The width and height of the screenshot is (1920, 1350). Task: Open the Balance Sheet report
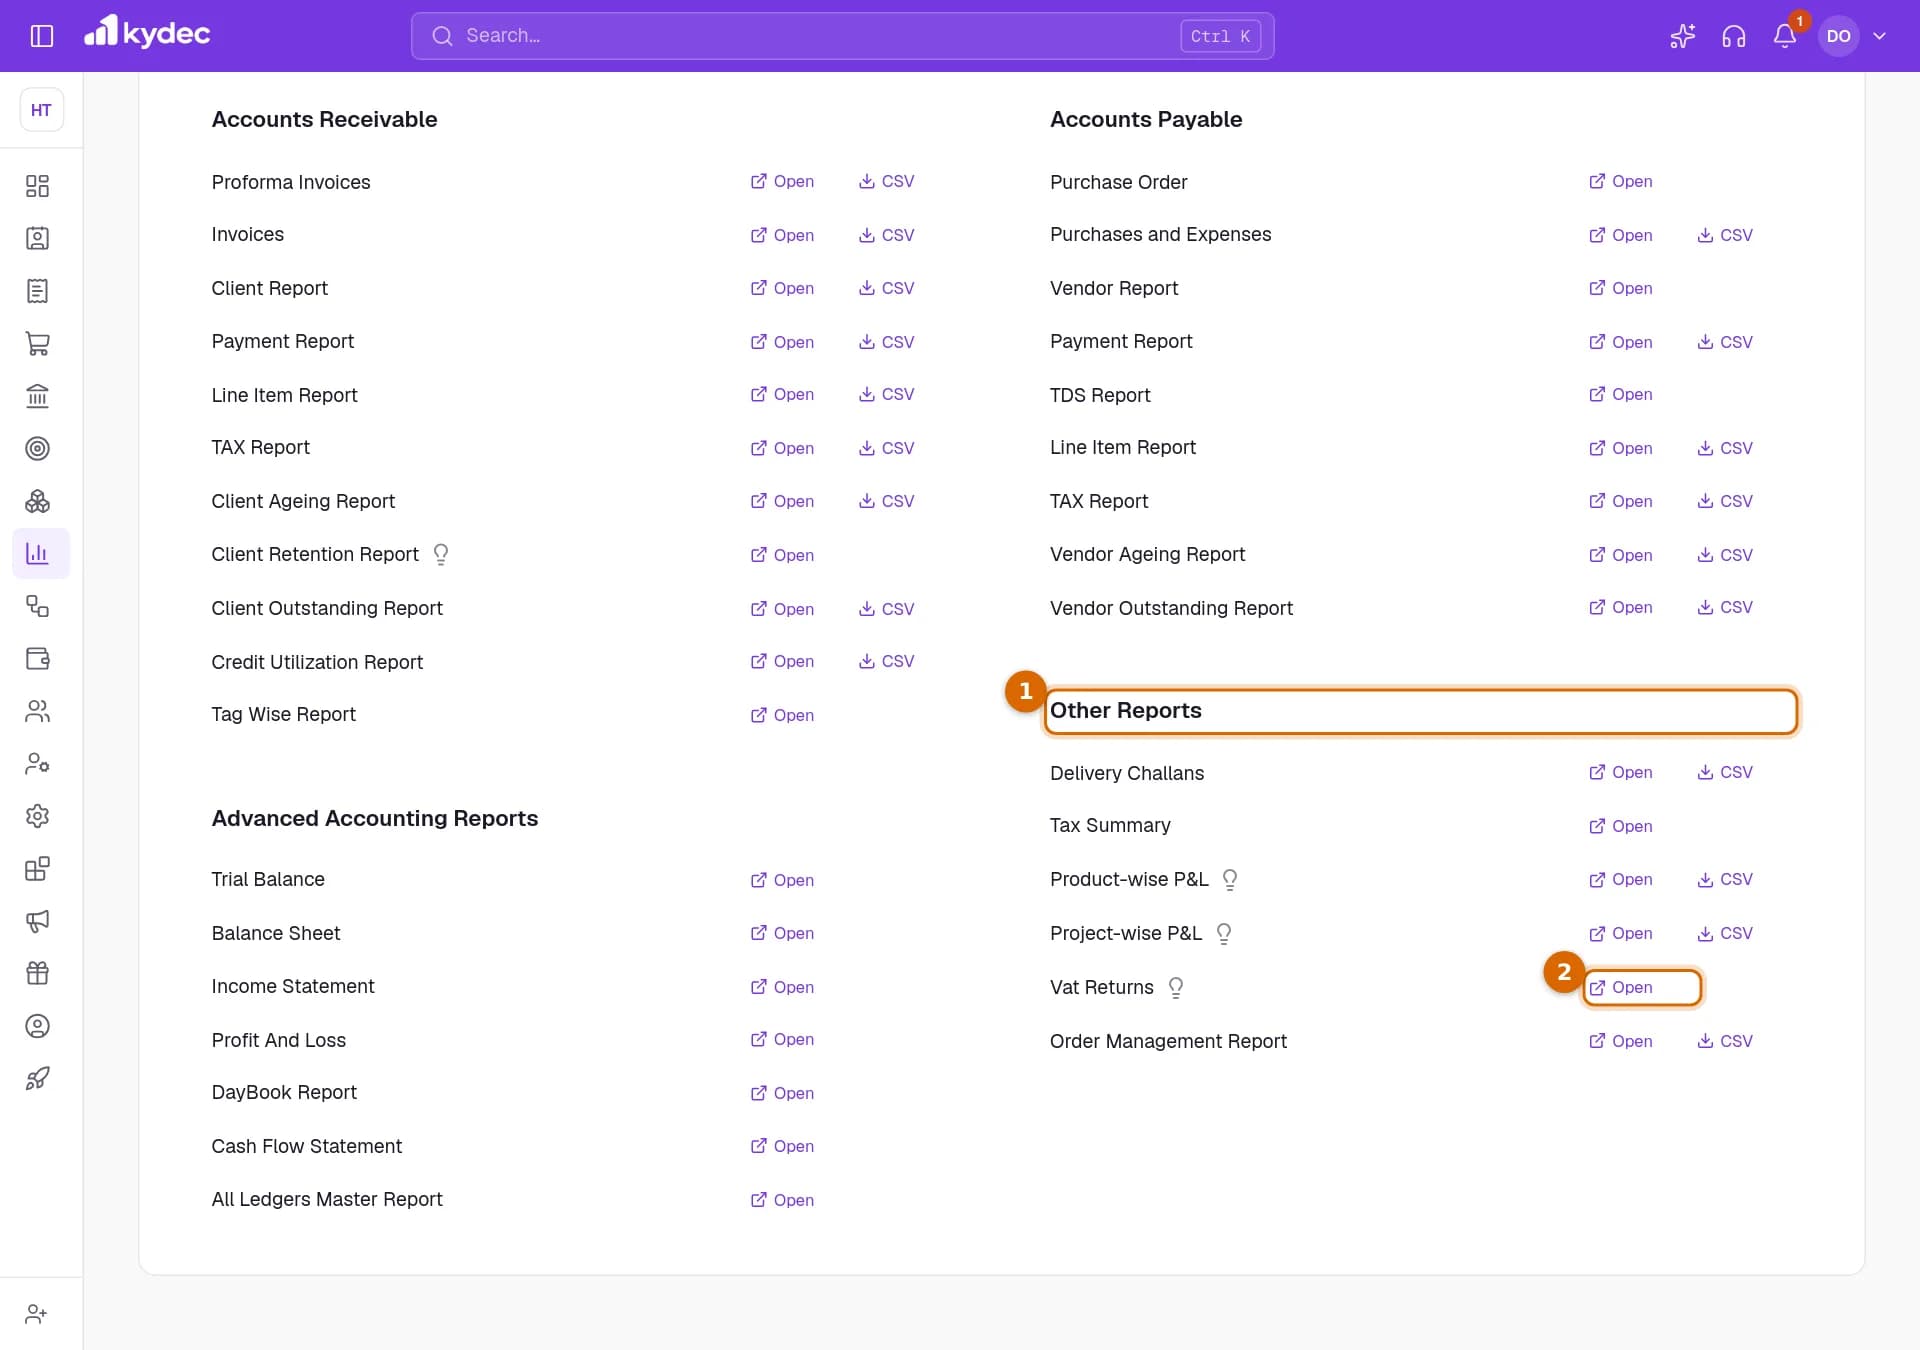pos(782,933)
